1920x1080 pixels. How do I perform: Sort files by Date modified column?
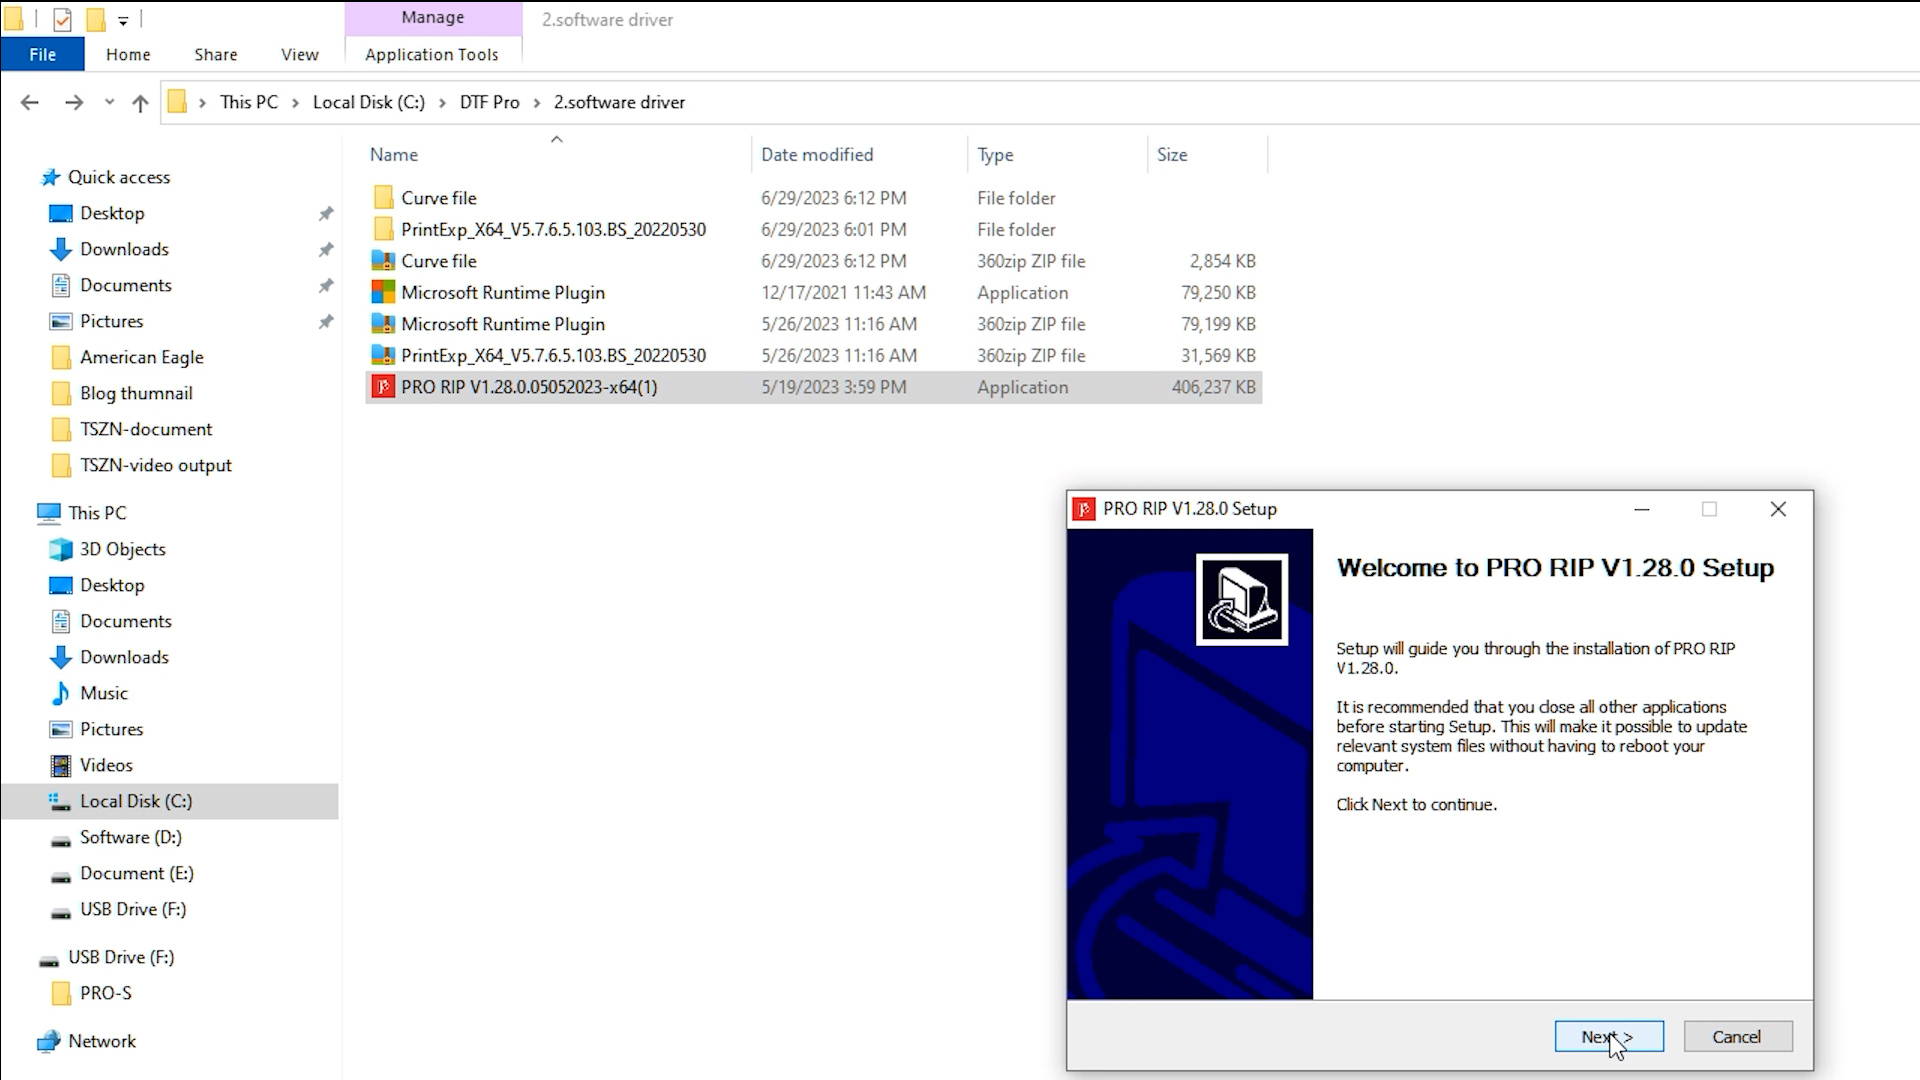coord(816,155)
